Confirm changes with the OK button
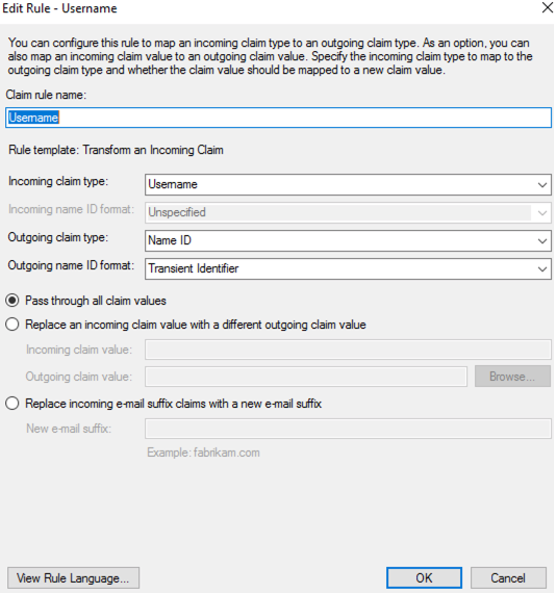554x593 pixels. click(x=424, y=578)
